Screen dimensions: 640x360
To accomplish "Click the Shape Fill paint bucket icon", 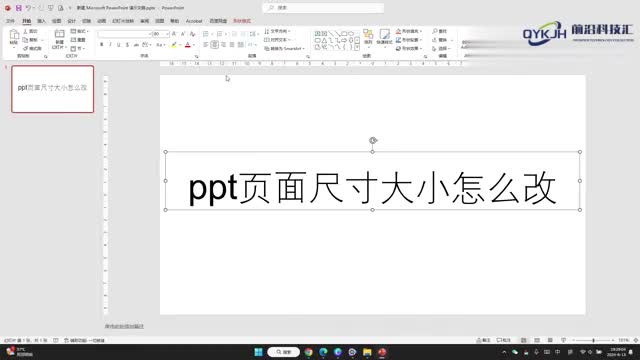I will (x=398, y=31).
